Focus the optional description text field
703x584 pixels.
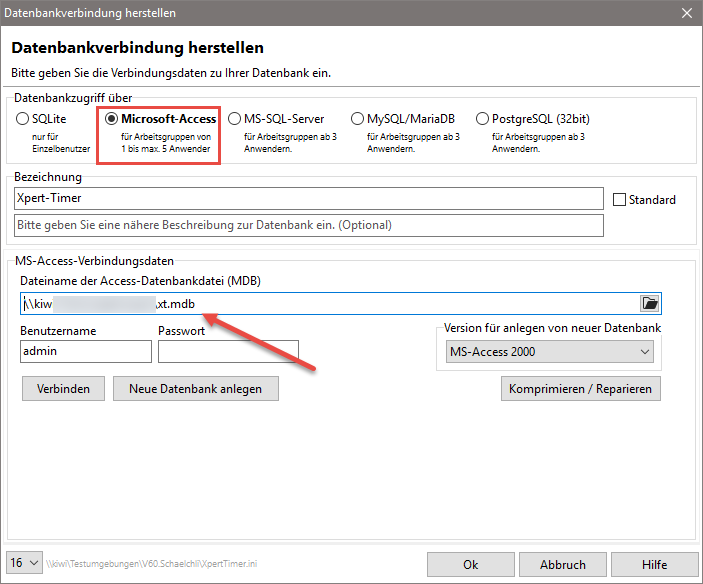tap(309, 225)
